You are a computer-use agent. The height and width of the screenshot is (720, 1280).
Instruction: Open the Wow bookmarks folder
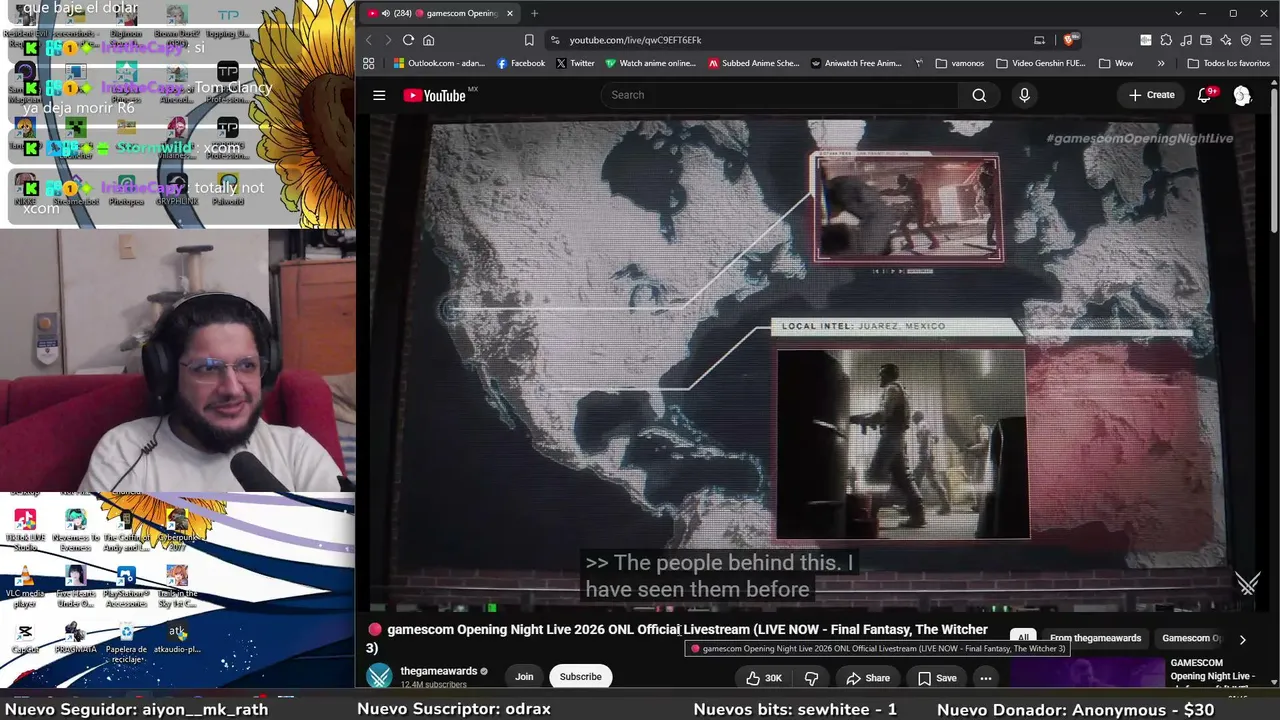[1116, 63]
